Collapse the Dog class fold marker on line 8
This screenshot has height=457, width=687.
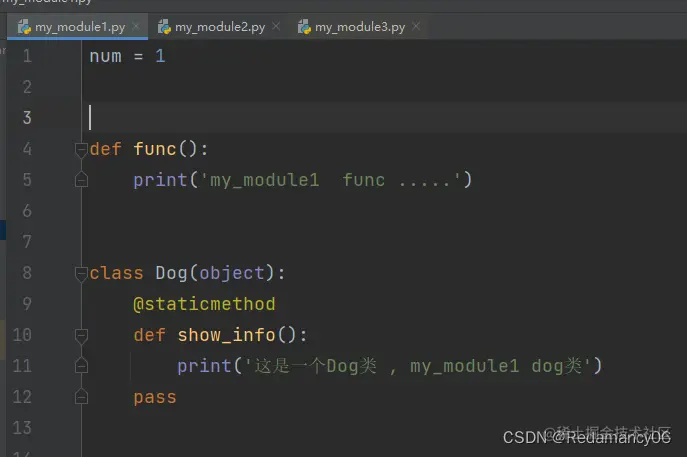pos(81,273)
